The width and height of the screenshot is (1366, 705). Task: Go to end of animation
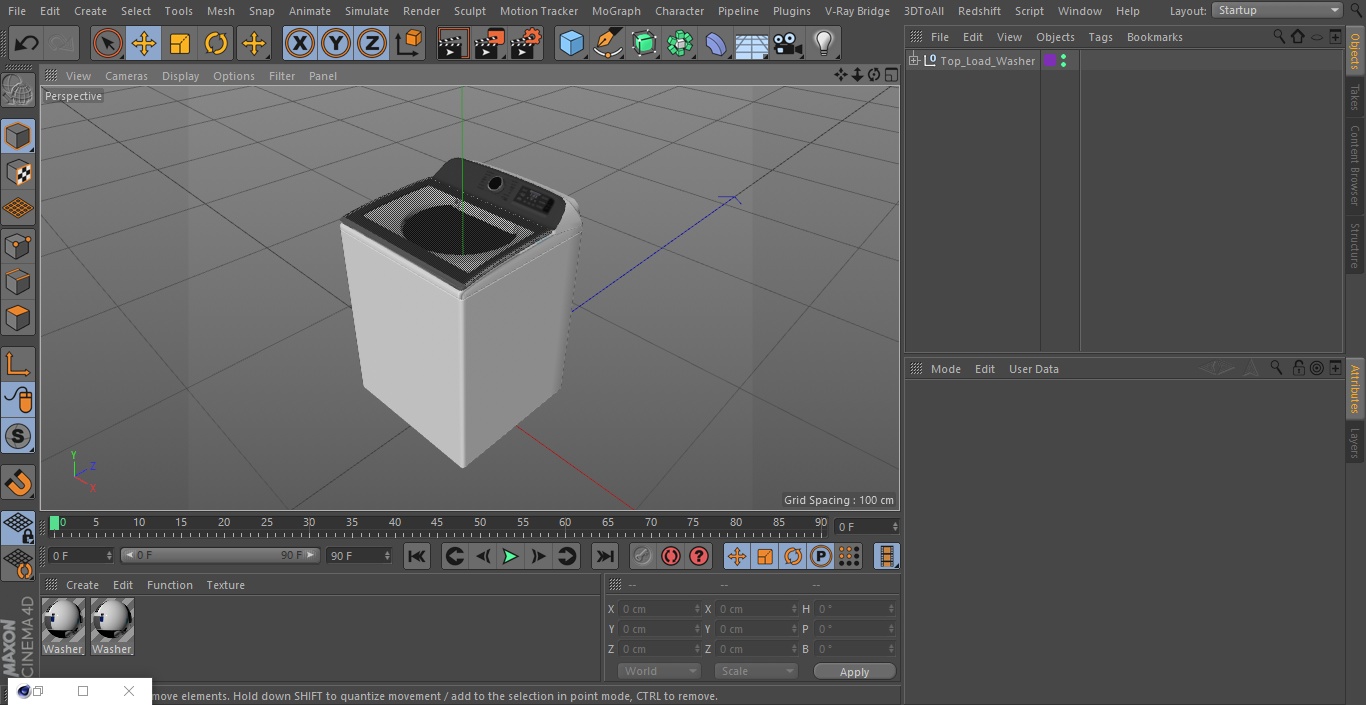coord(605,556)
